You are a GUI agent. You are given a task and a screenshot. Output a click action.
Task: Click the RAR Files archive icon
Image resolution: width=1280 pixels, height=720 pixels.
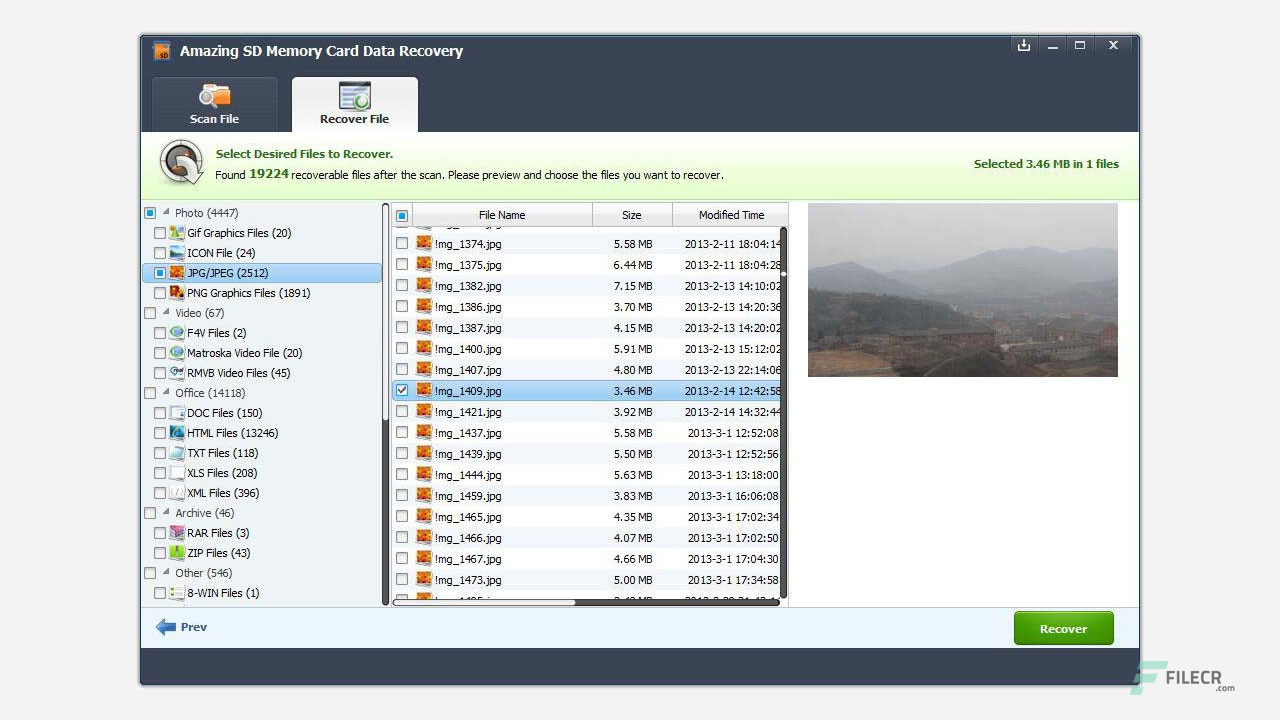tap(177, 533)
